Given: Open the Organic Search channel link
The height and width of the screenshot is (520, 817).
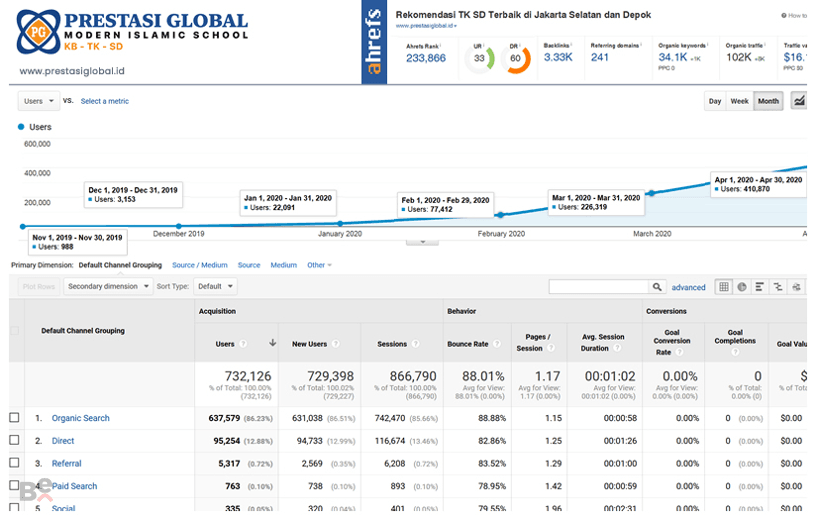Looking at the screenshot, I should click(x=81, y=418).
